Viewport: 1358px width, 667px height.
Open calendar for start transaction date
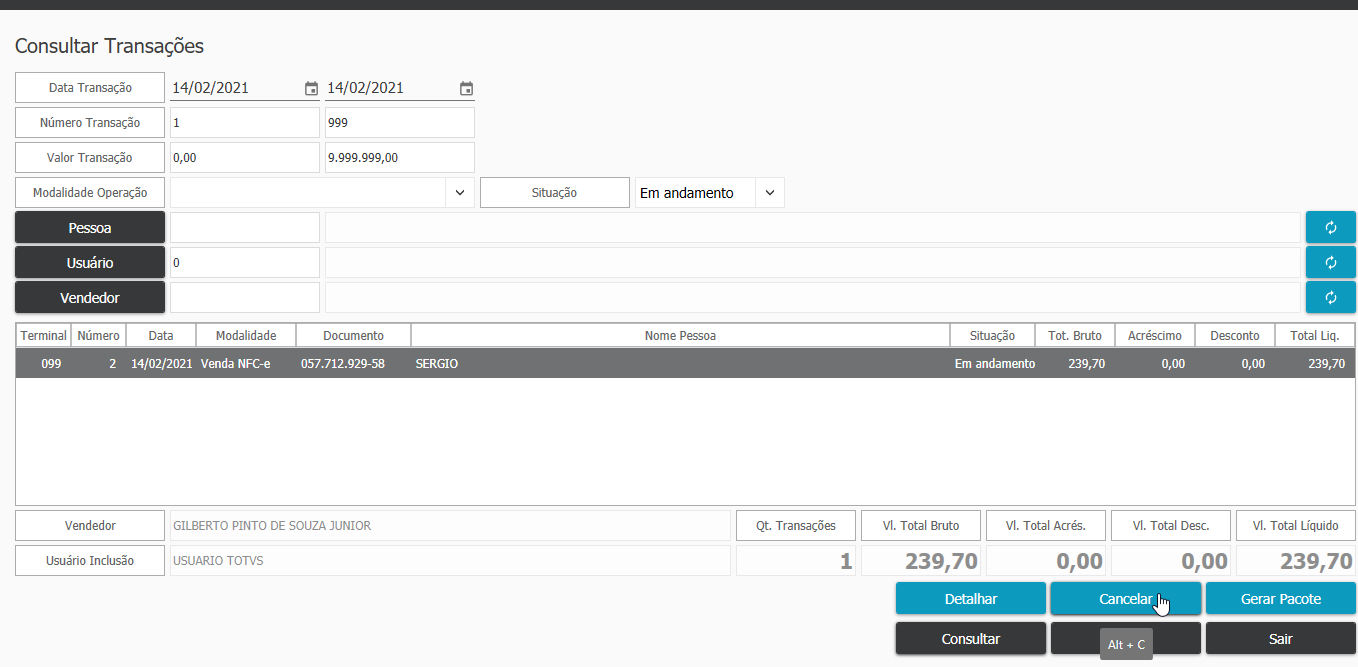pyautogui.click(x=311, y=88)
